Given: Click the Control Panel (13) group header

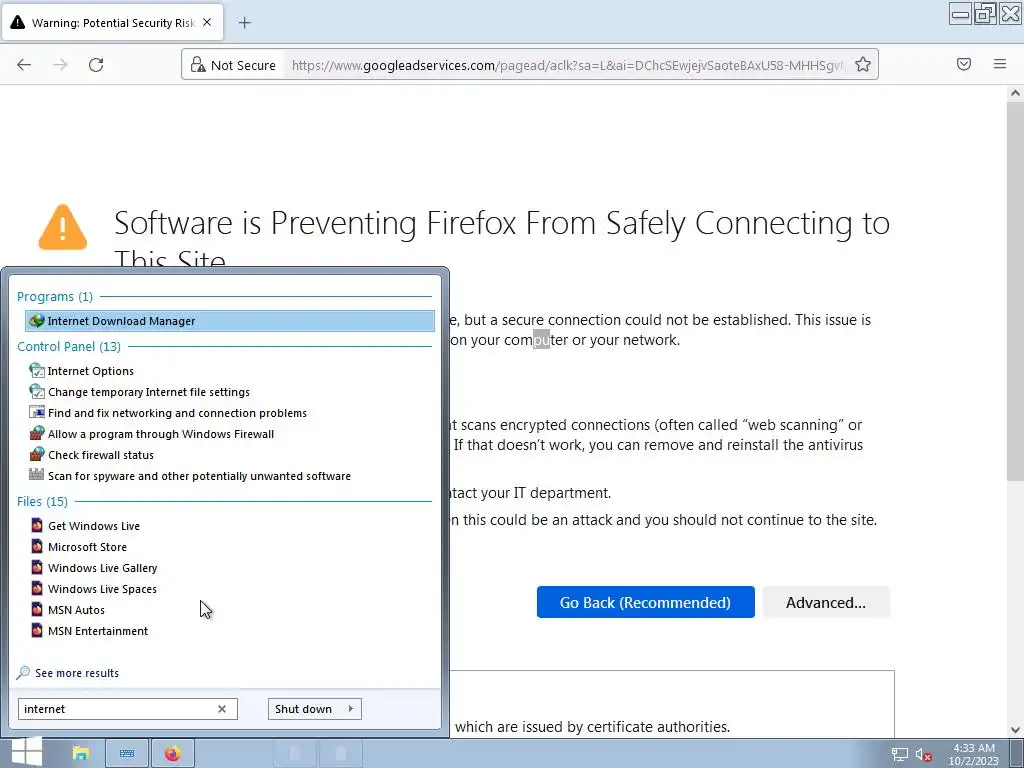Looking at the screenshot, I should tap(69, 346).
